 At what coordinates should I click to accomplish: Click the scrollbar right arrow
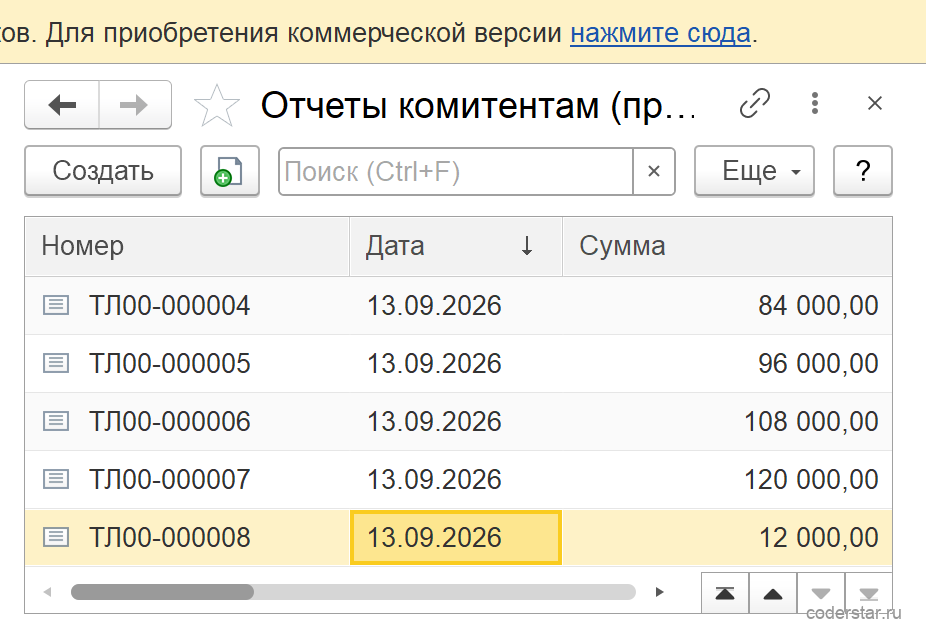[x=660, y=592]
